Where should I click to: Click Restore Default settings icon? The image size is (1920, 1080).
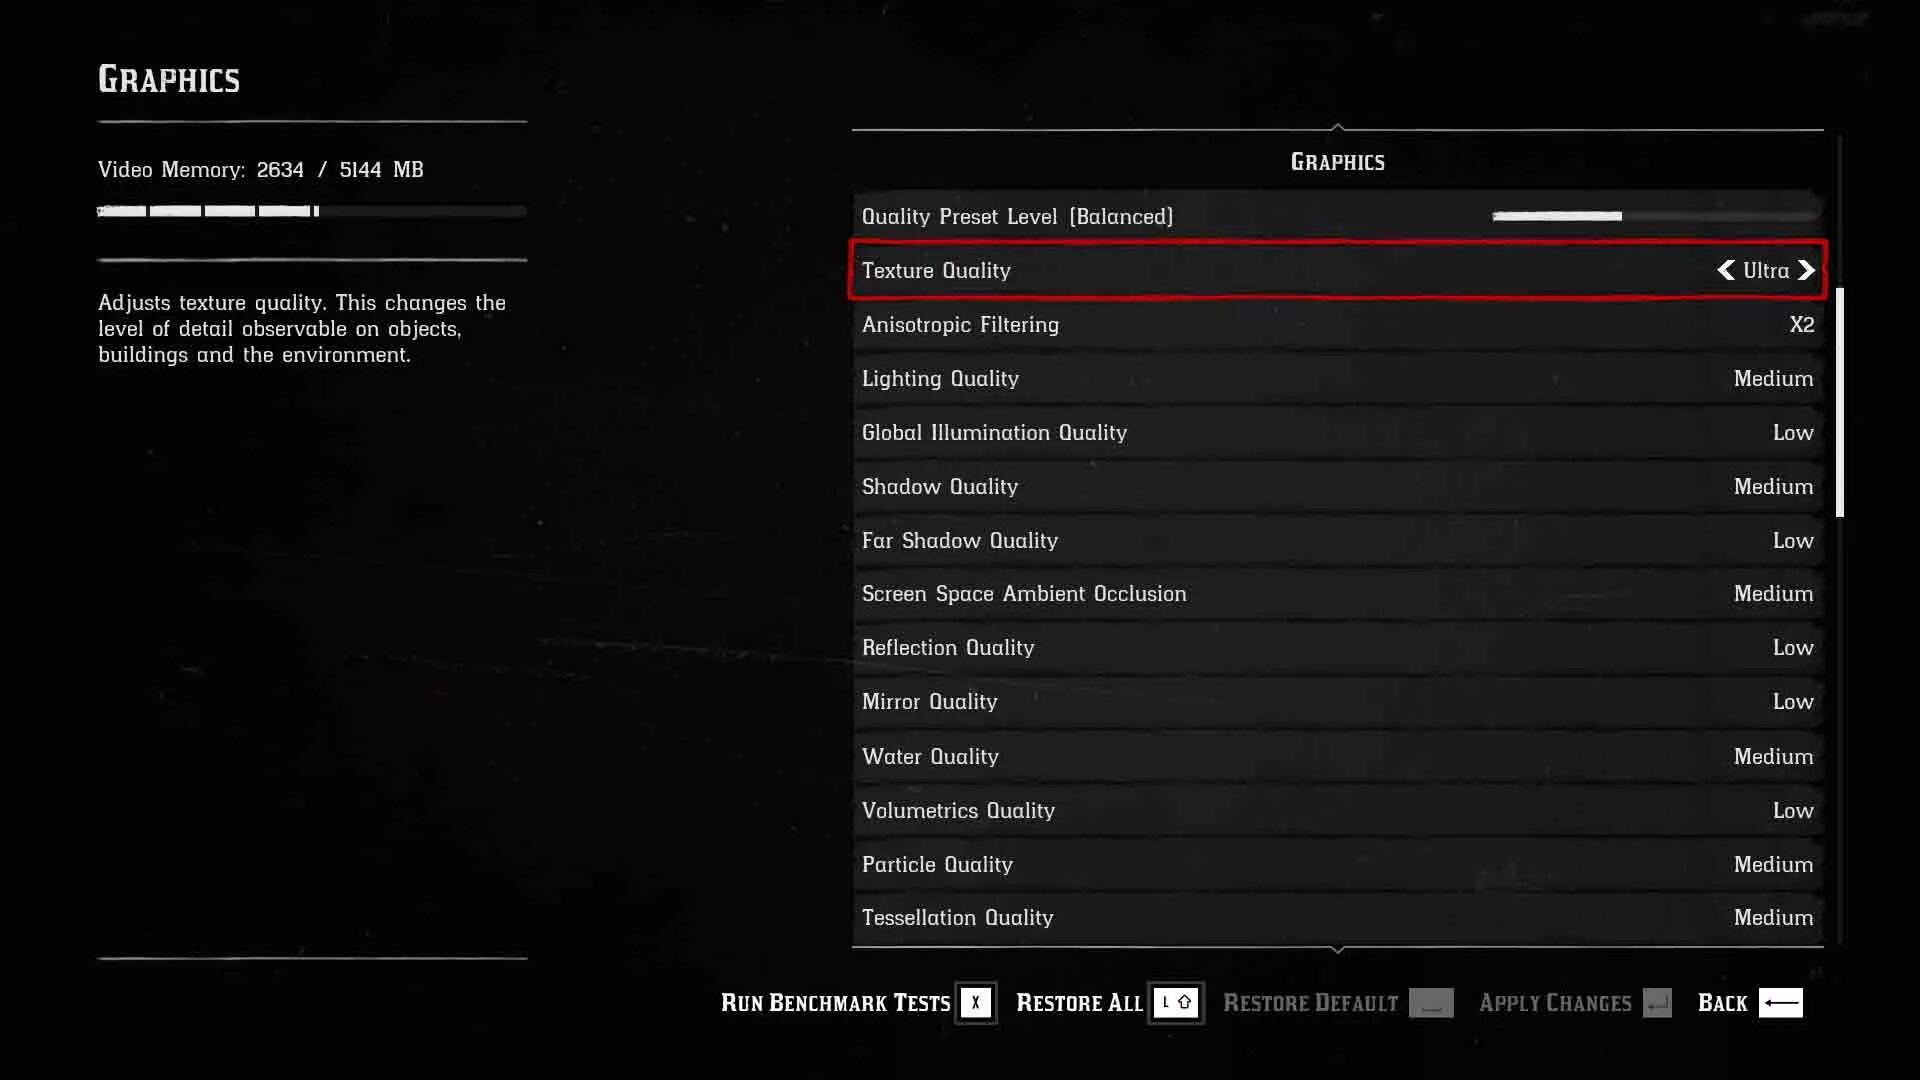point(1429,1002)
